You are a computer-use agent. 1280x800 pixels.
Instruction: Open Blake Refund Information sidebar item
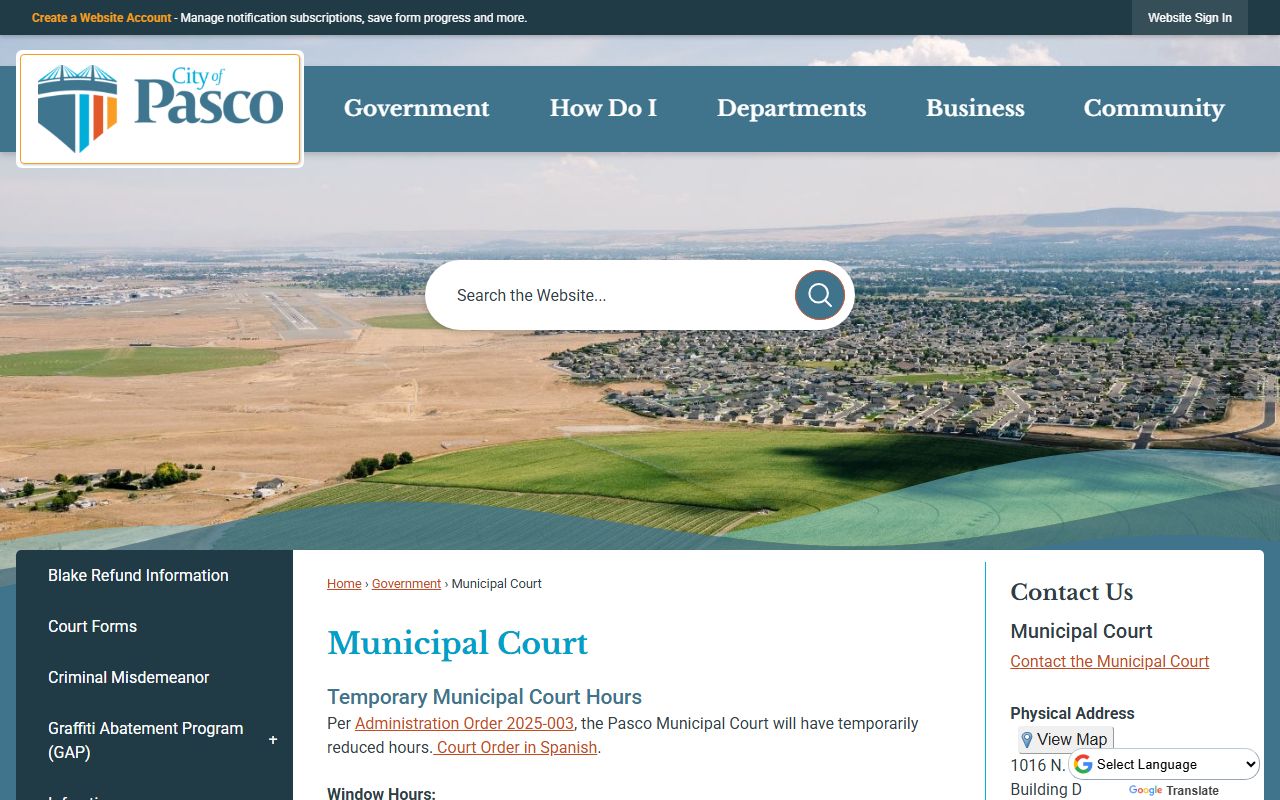click(138, 575)
